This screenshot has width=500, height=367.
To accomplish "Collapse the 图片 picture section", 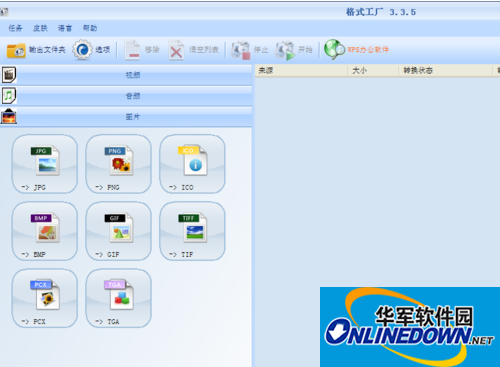I will (126, 117).
